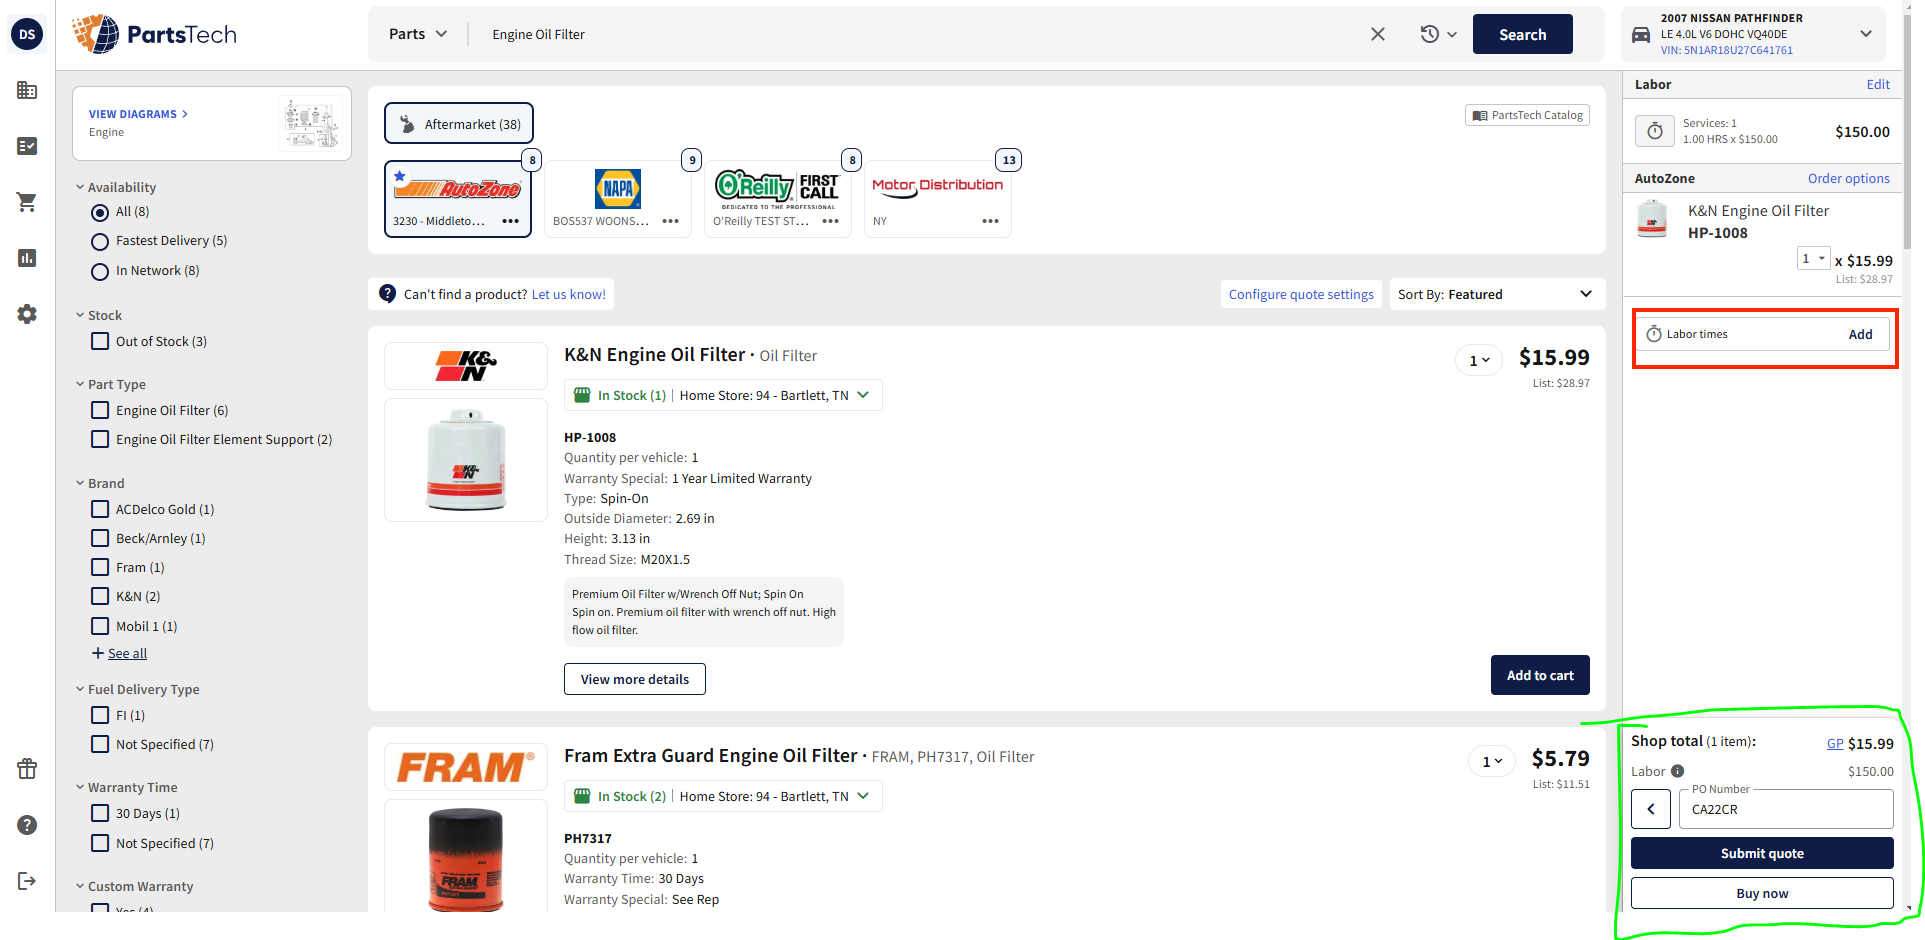The height and width of the screenshot is (940, 1925).
Task: Open the Sort By Featured dropdown
Action: pos(1495,294)
